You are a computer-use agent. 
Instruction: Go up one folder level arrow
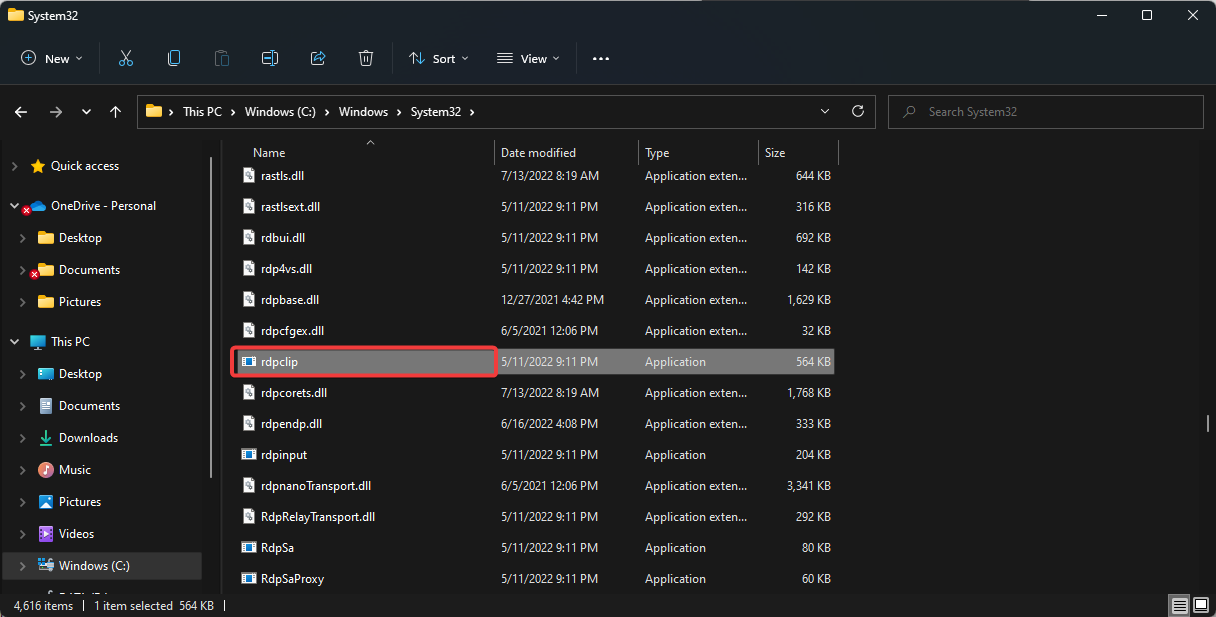116,112
